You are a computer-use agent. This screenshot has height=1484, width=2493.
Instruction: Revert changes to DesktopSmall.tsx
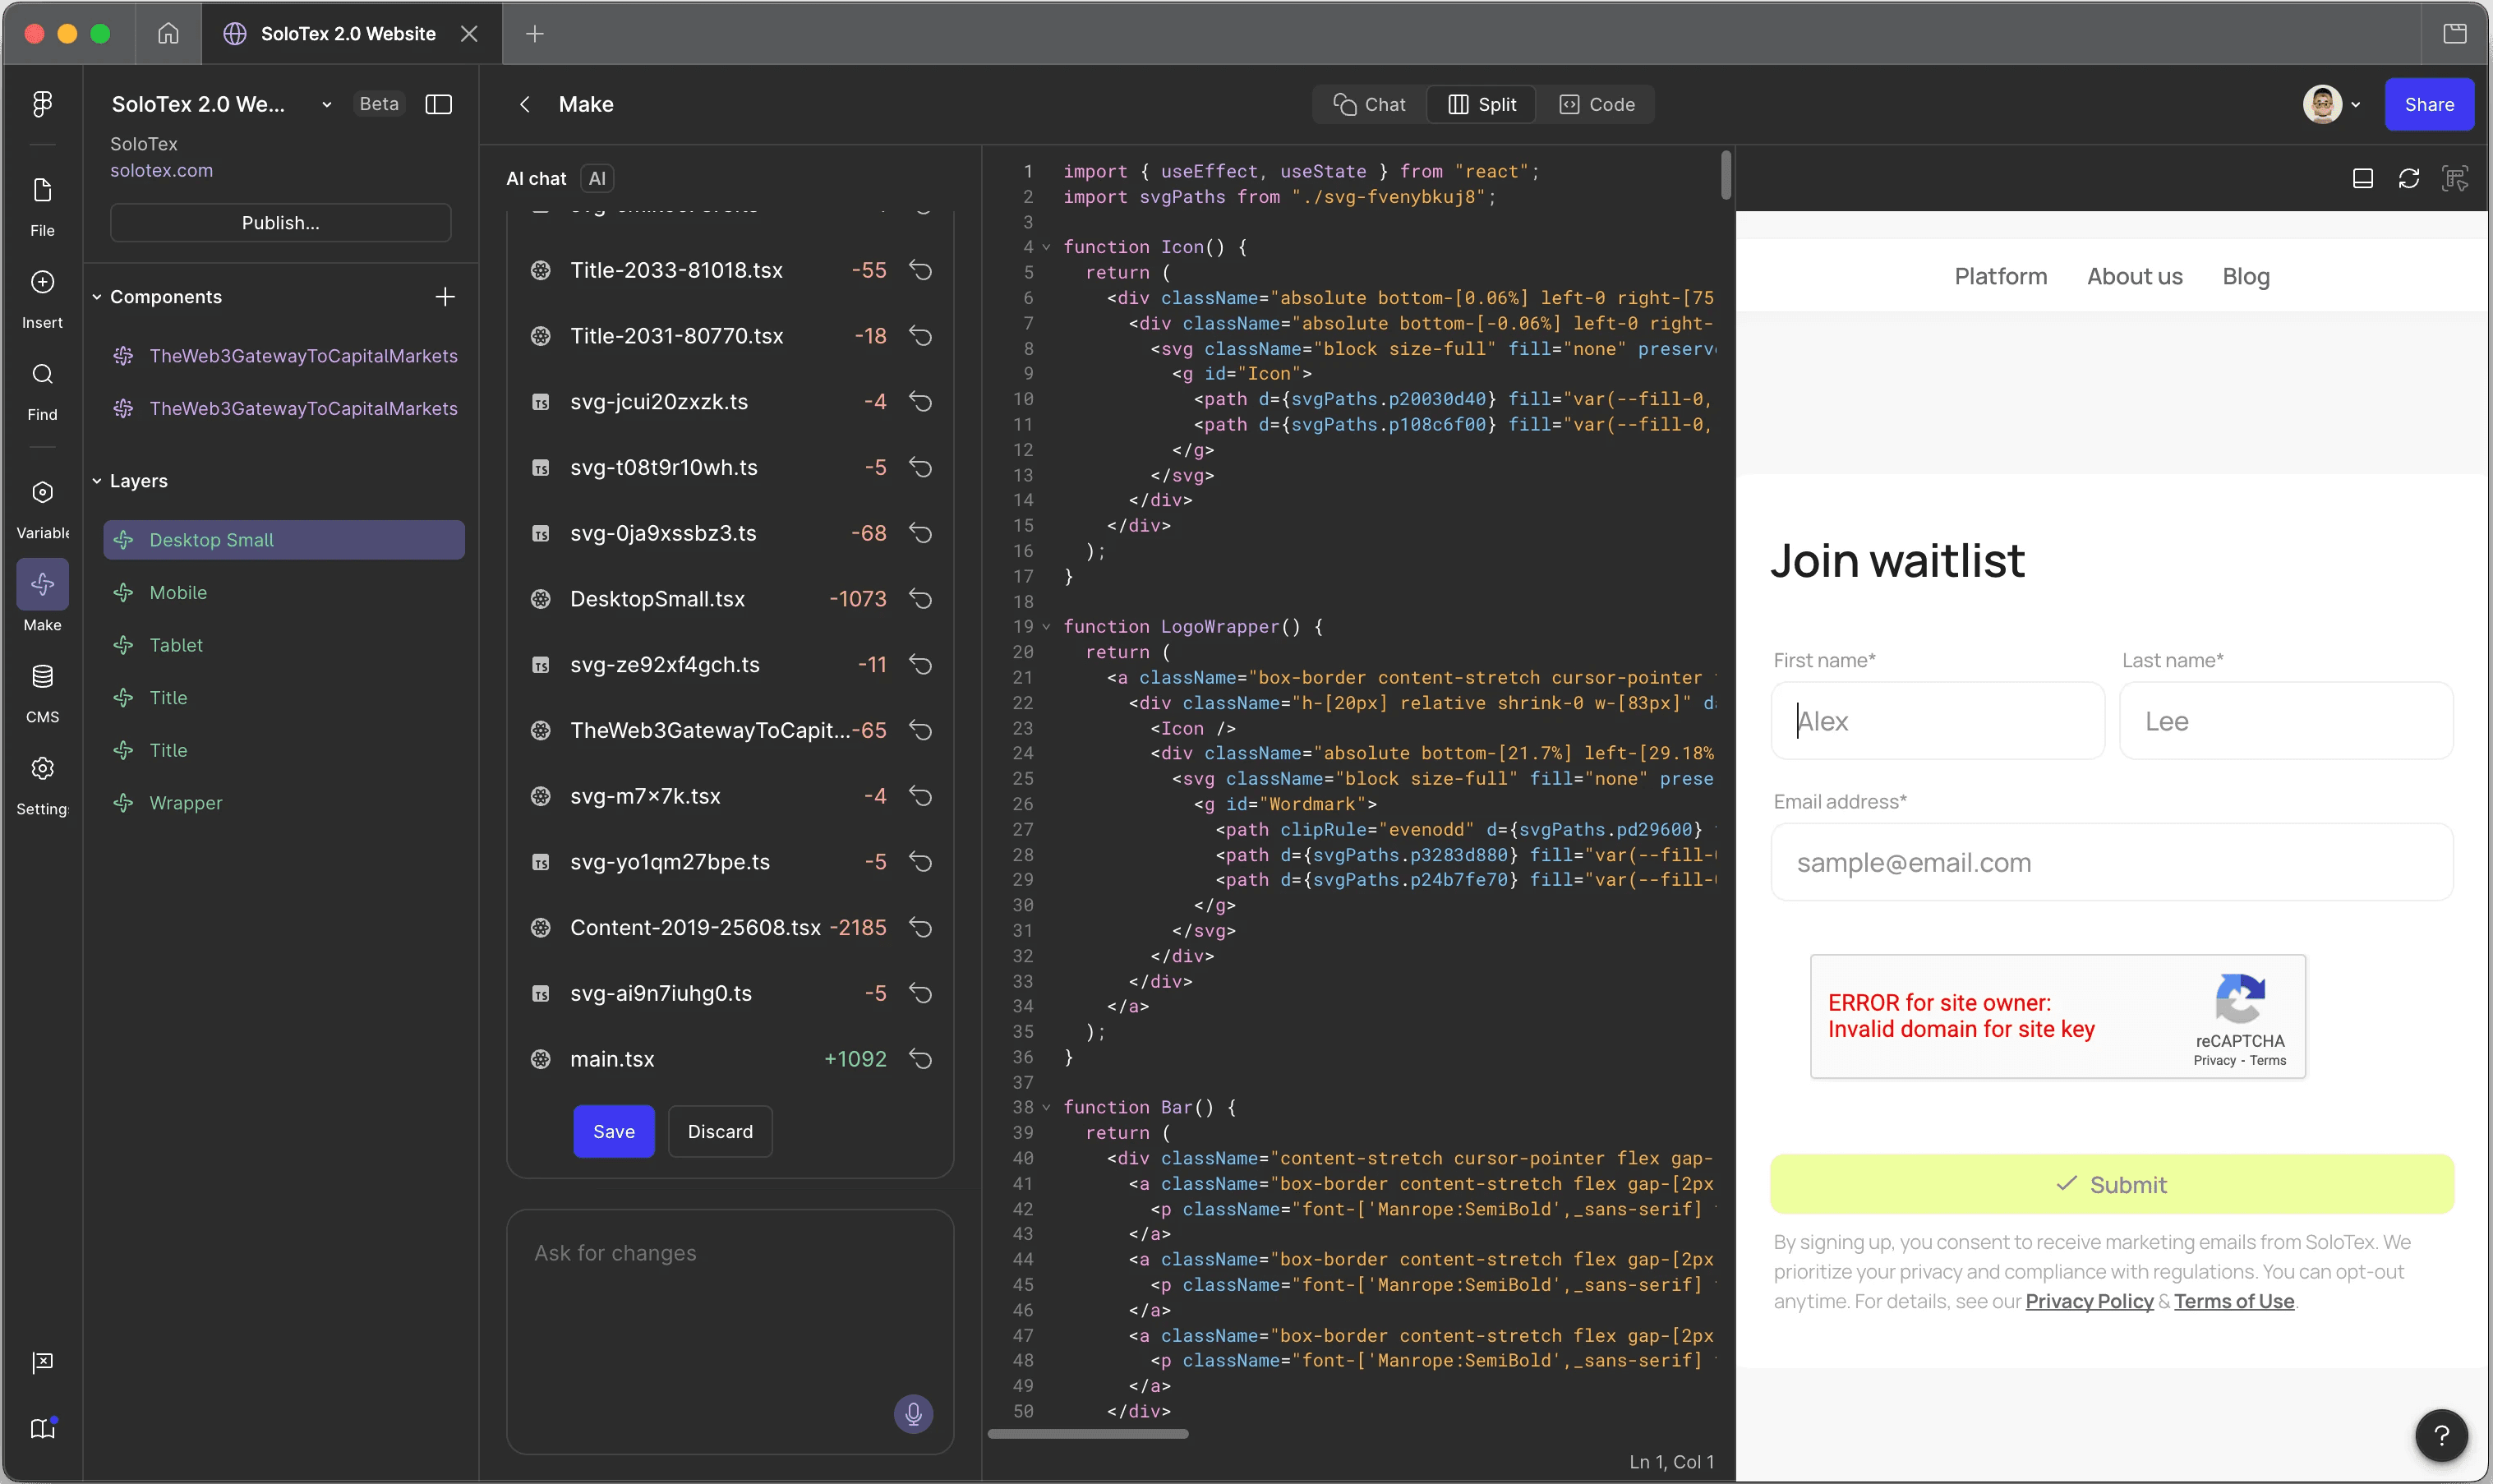(x=920, y=599)
